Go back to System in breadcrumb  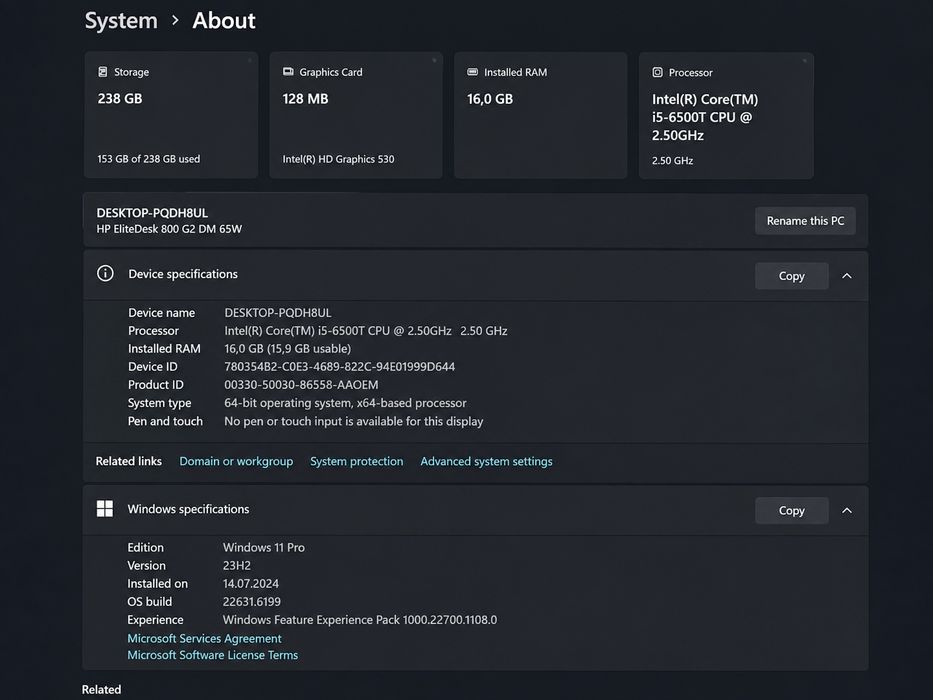121,20
